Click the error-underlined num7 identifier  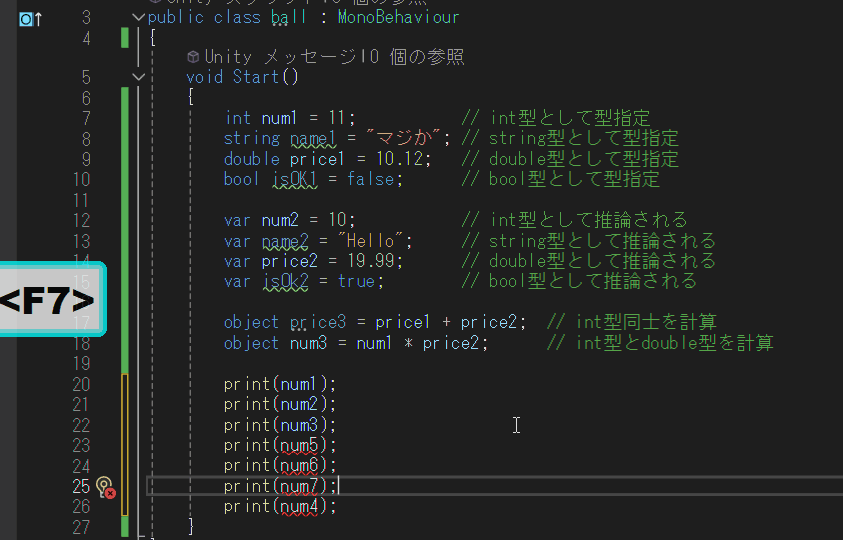tap(299, 486)
